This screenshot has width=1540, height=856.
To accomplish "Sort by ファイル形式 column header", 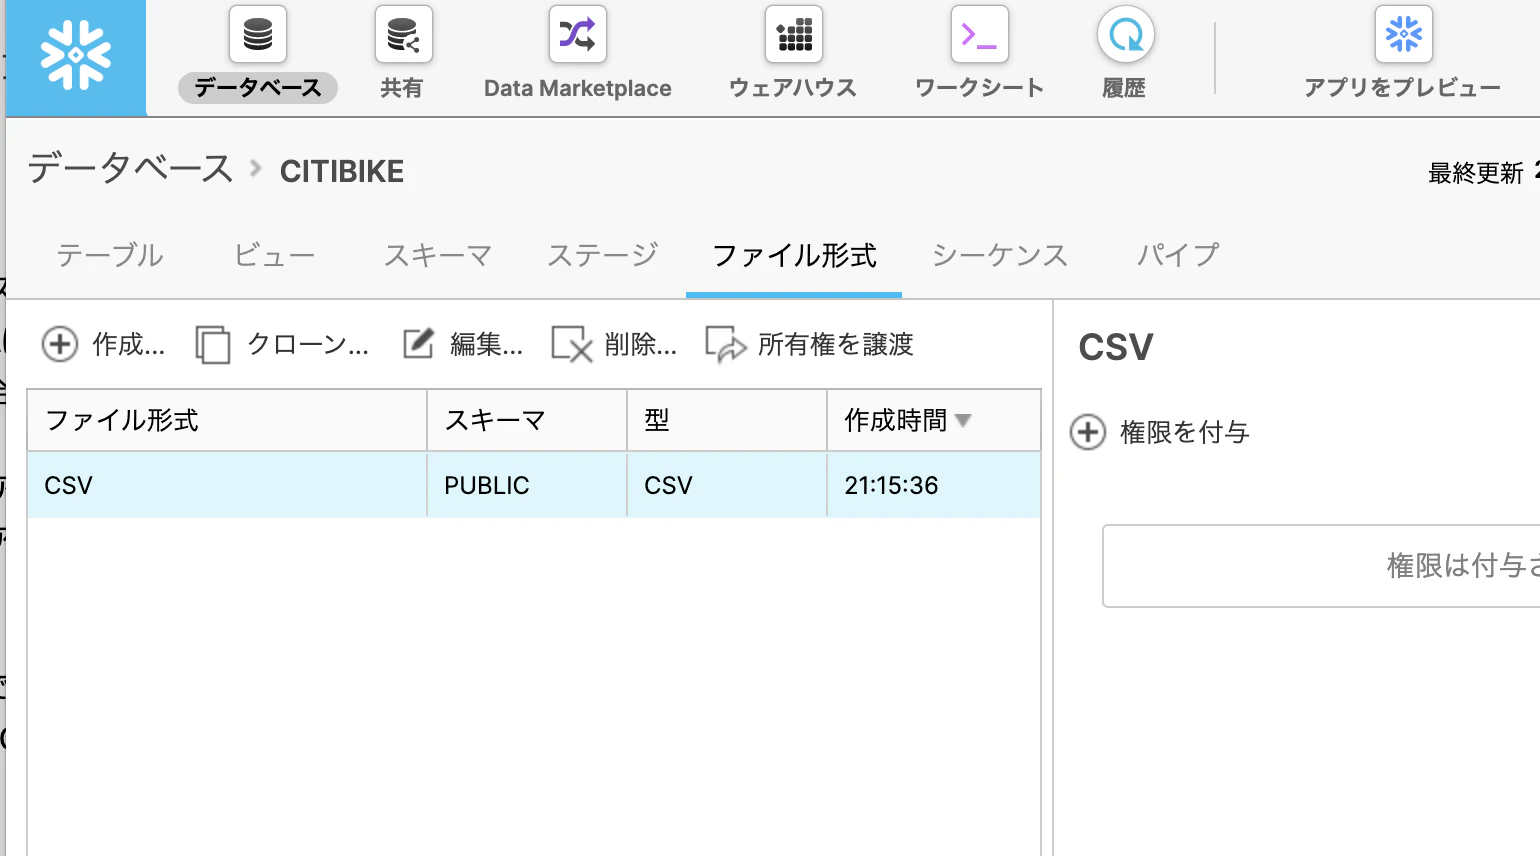I will [227, 420].
